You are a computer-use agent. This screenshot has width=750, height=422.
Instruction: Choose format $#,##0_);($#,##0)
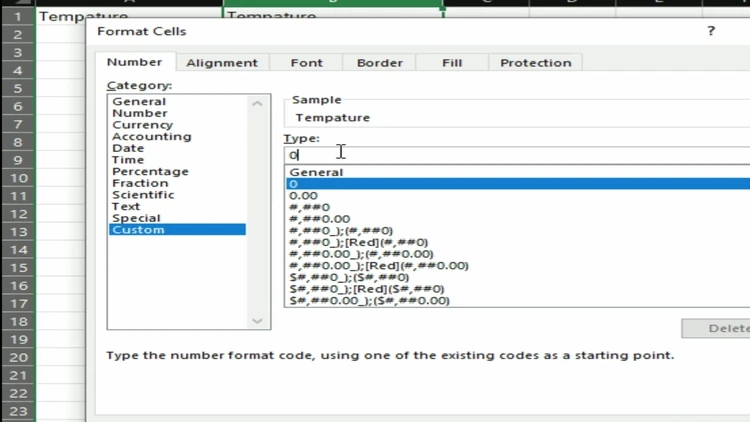point(518,277)
